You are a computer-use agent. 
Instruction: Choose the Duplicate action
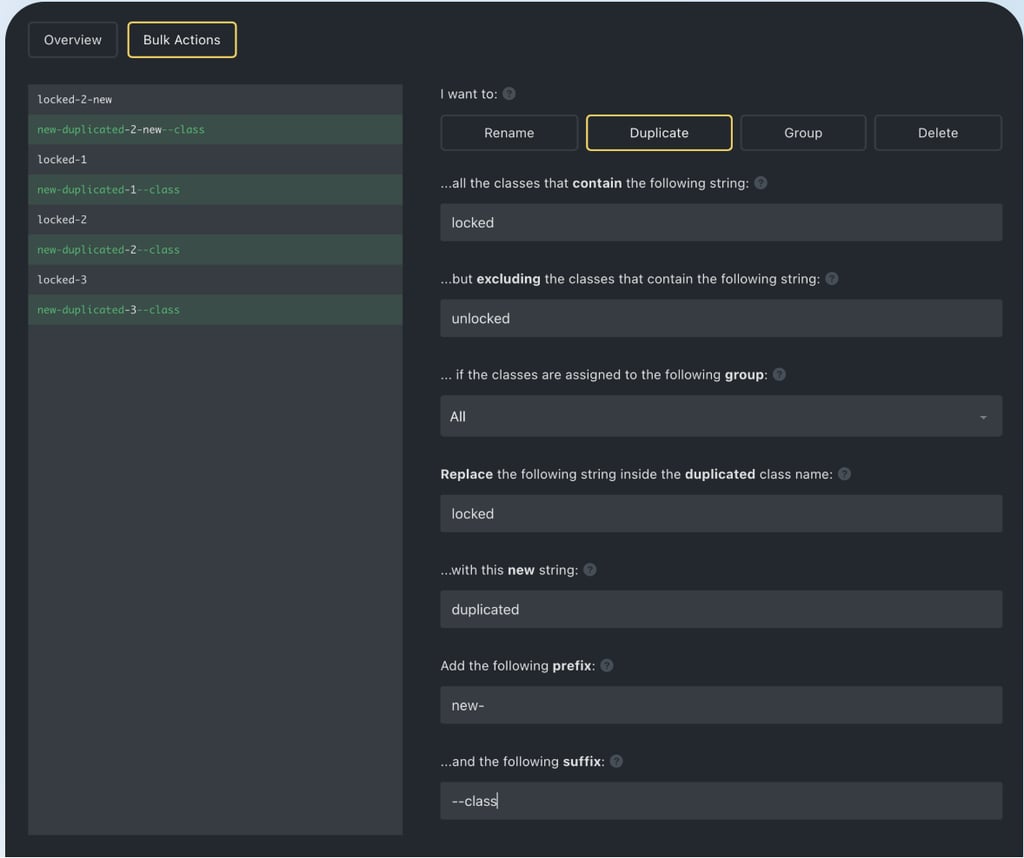pos(659,133)
